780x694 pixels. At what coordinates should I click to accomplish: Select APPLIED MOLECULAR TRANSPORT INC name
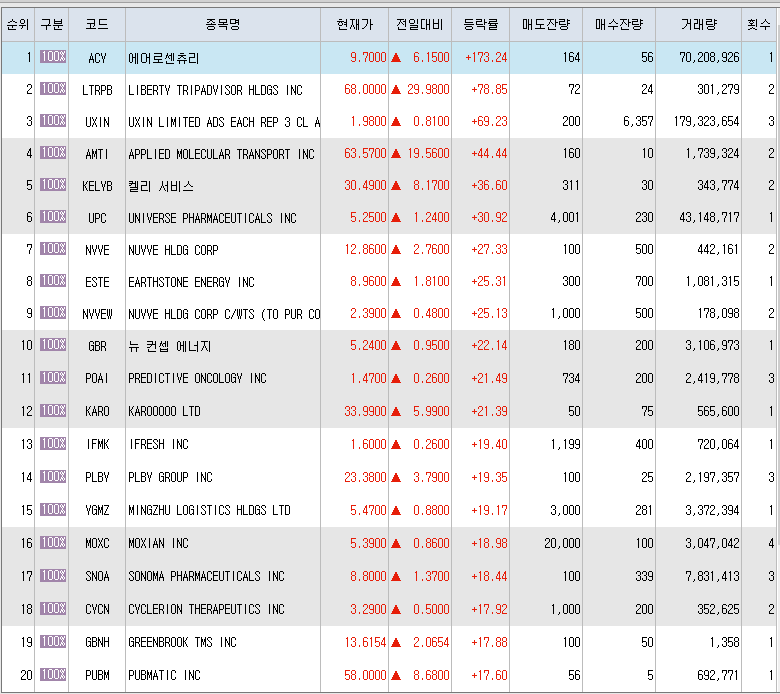point(221,154)
